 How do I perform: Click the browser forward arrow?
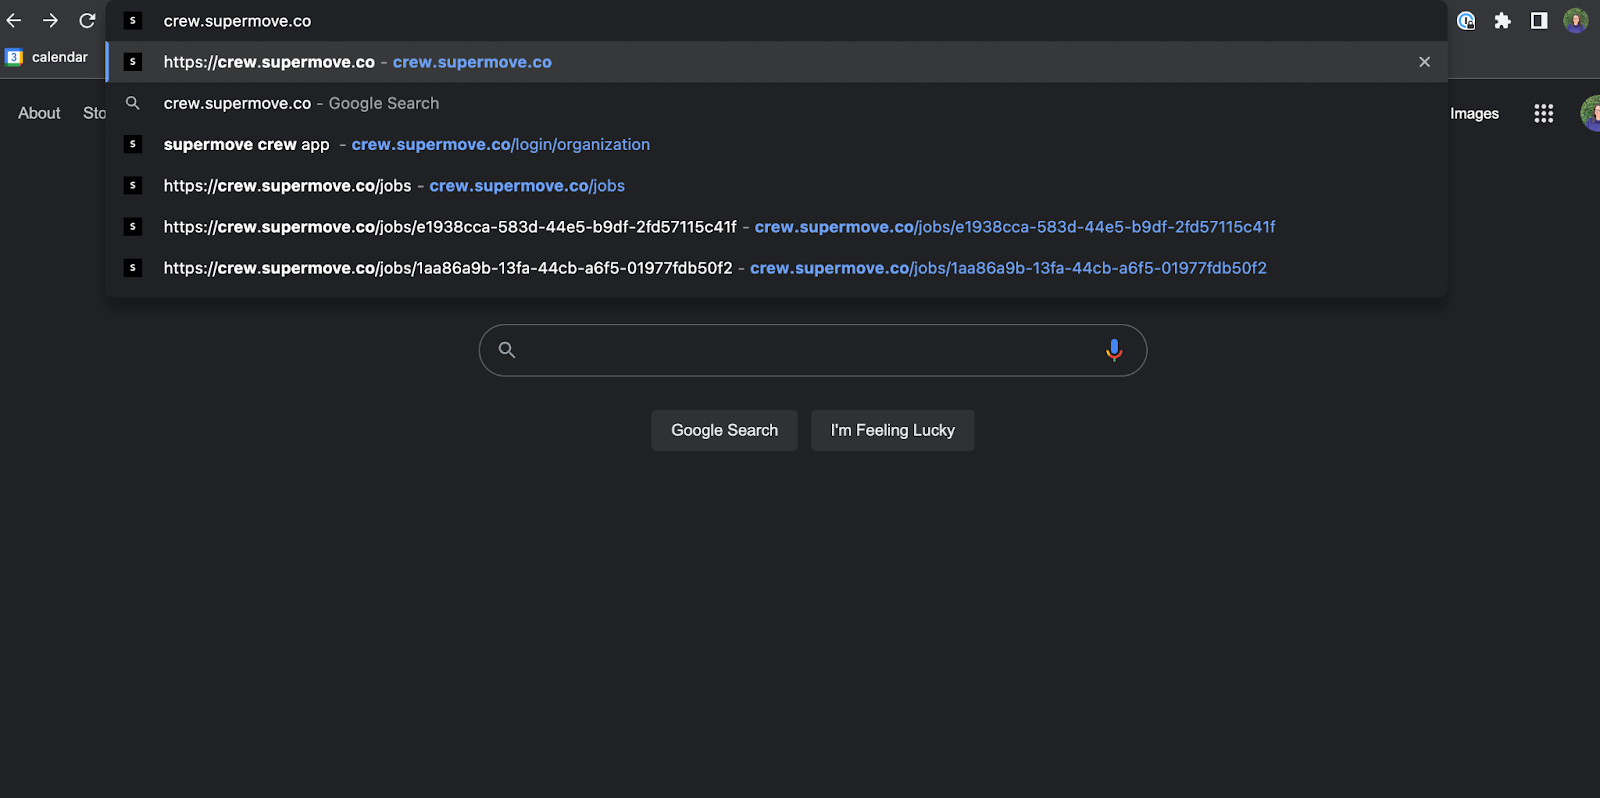point(50,21)
